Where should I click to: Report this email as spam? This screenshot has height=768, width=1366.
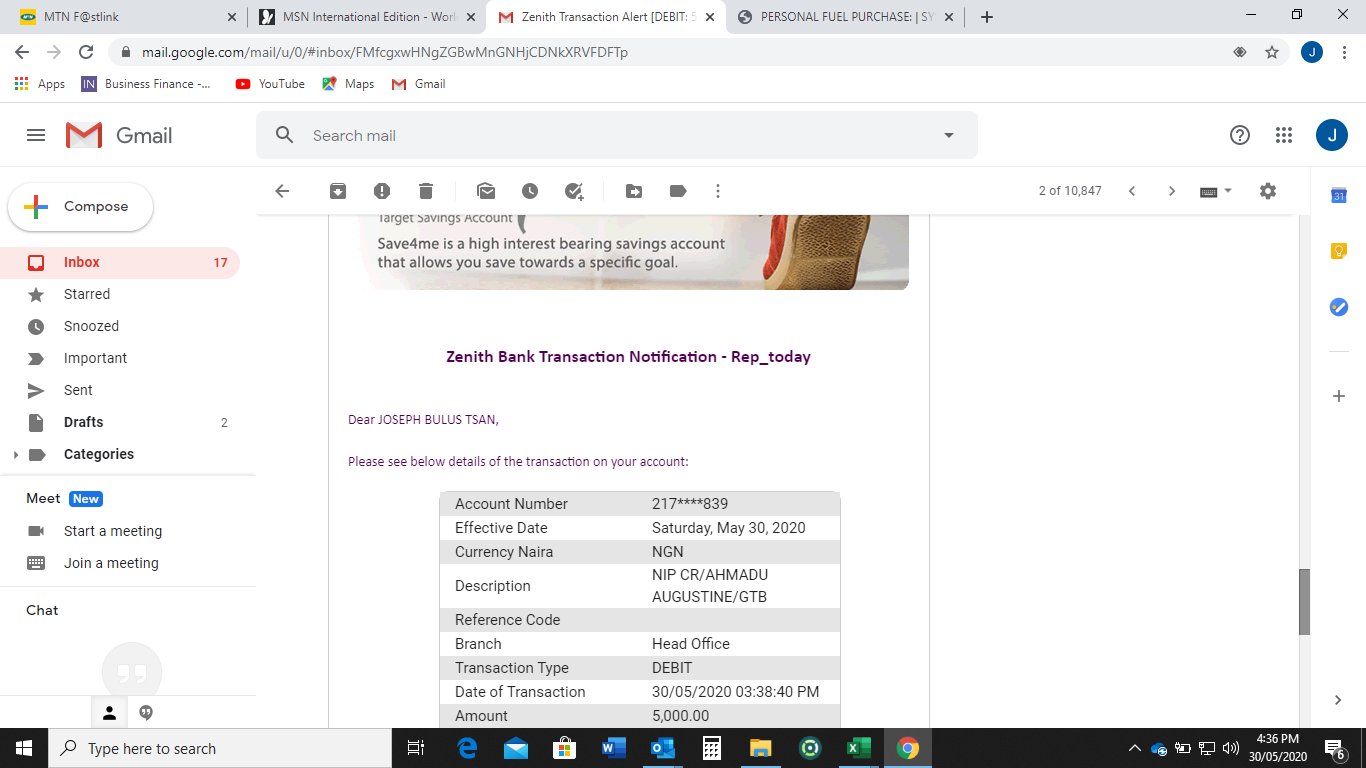[382, 191]
